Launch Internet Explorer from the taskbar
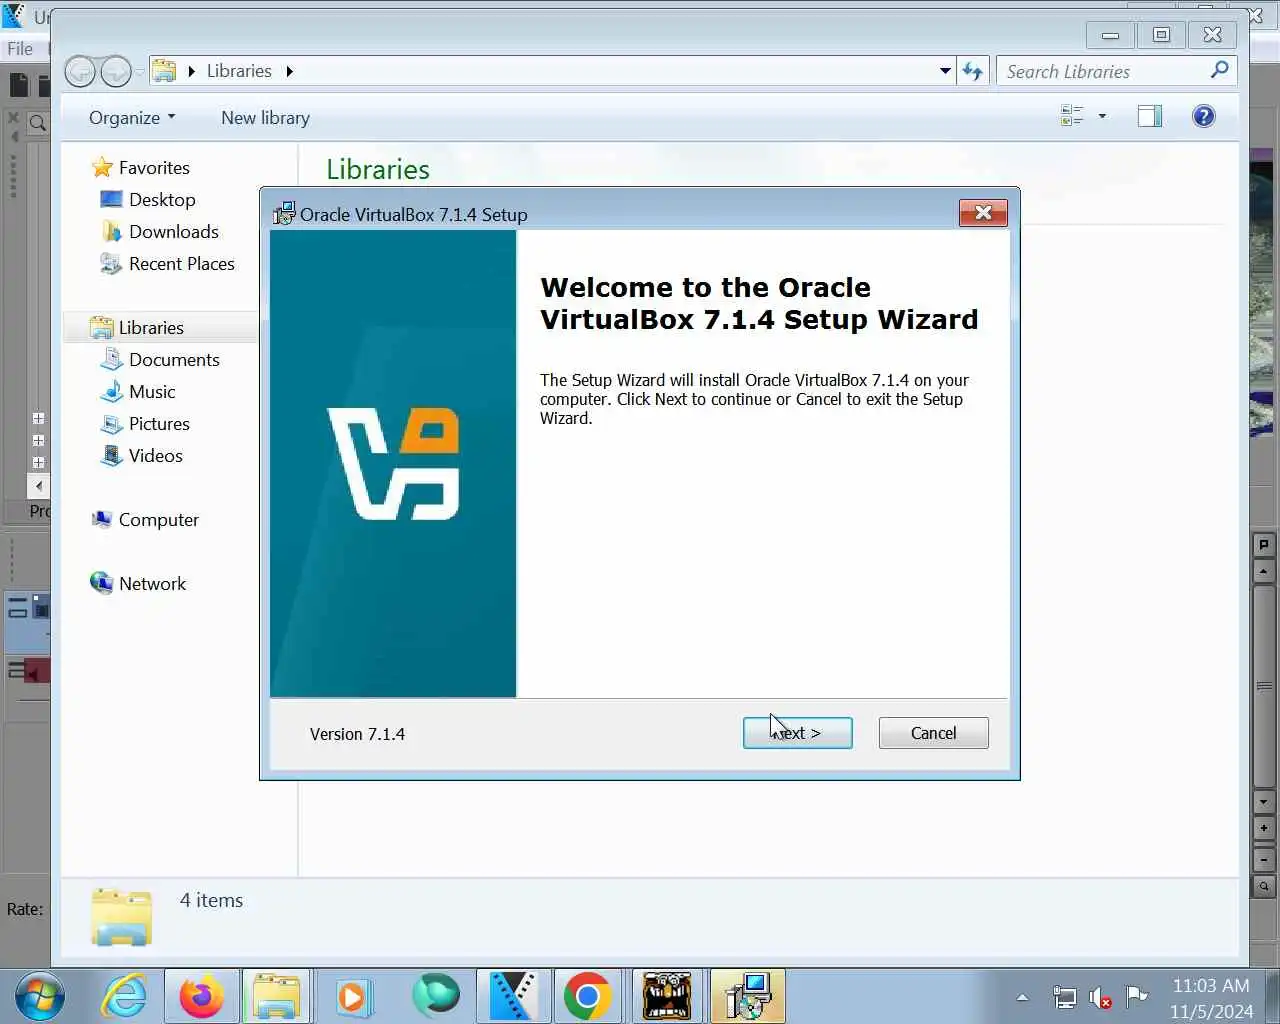The height and width of the screenshot is (1024, 1280). tap(125, 997)
